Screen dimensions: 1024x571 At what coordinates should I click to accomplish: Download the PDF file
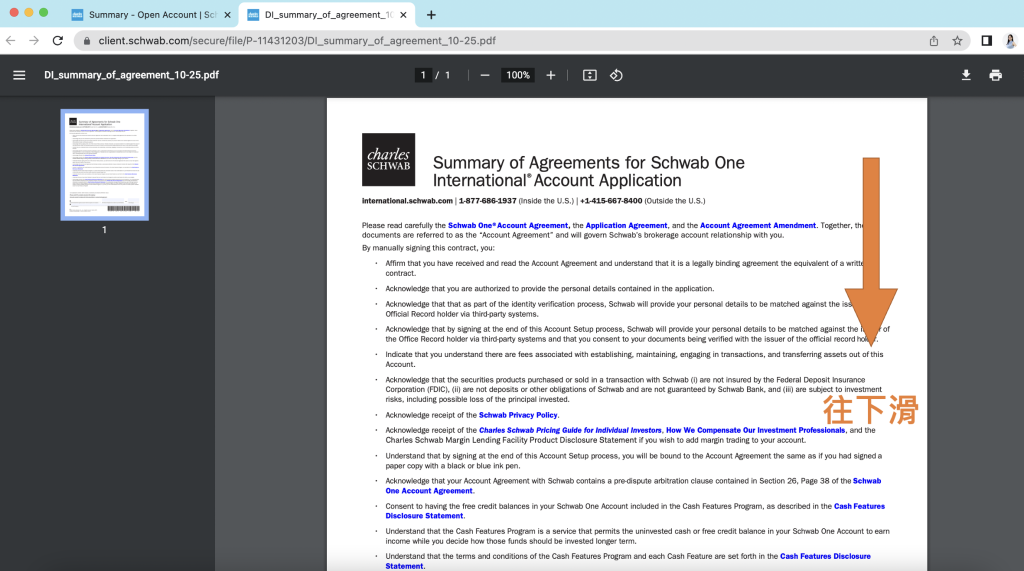(x=966, y=75)
